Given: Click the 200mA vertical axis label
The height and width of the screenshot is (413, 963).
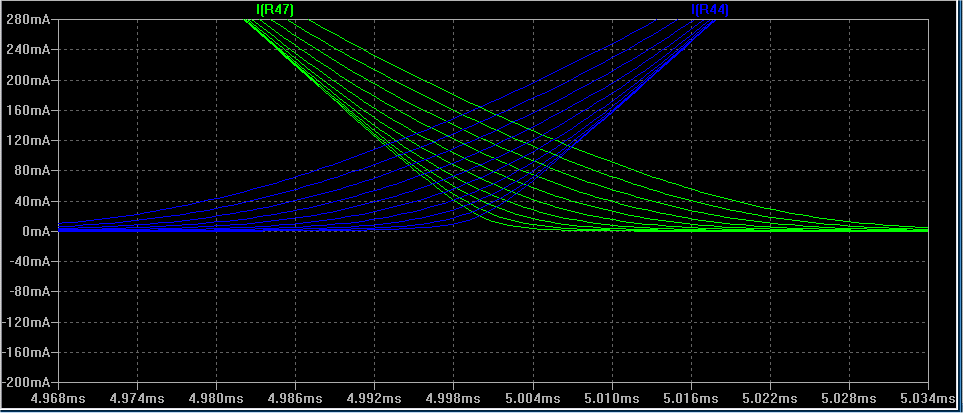Looking at the screenshot, I should [28, 80].
